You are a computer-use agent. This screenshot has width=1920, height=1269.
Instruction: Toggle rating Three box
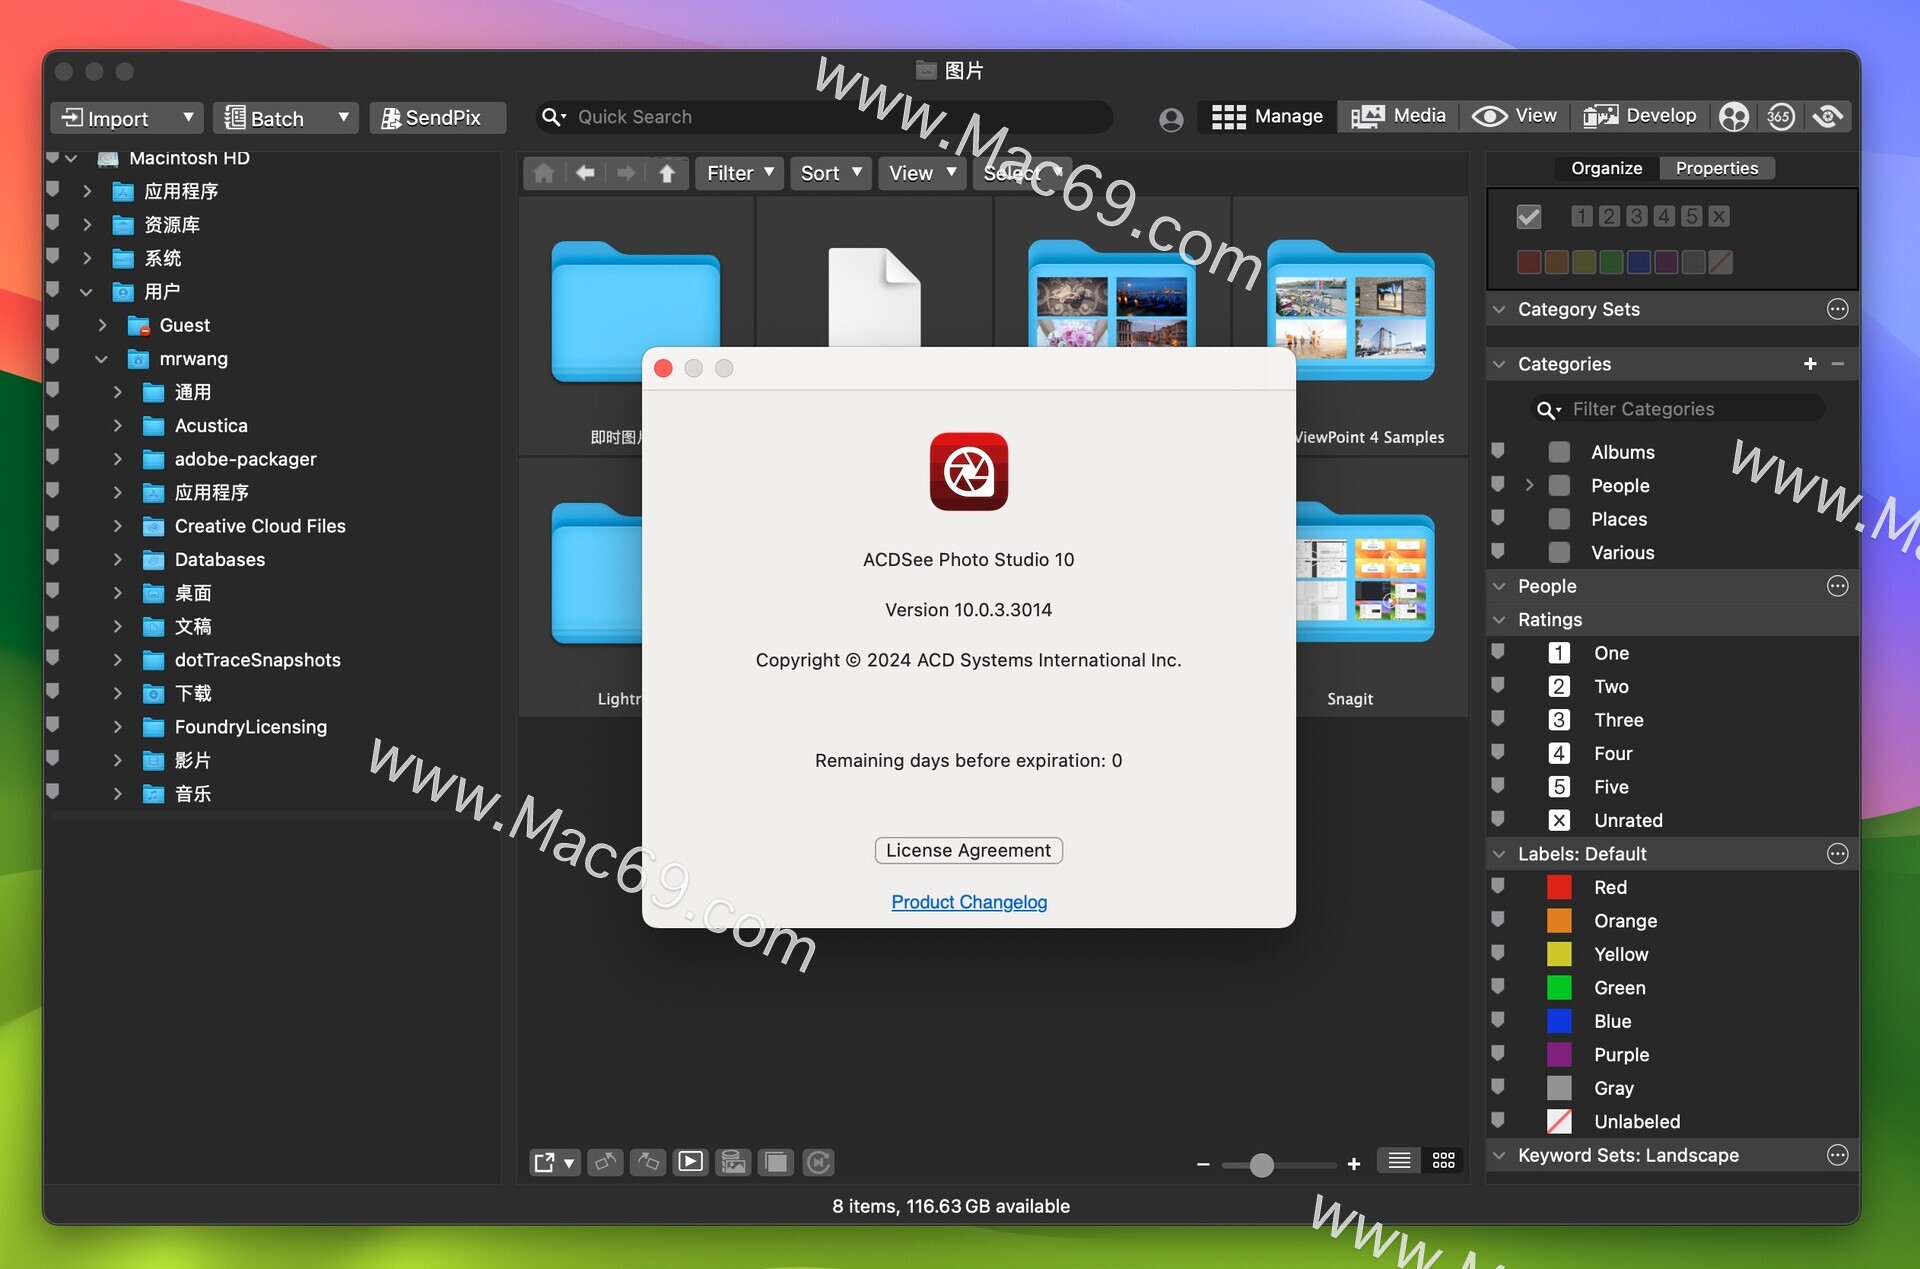pos(1559,720)
